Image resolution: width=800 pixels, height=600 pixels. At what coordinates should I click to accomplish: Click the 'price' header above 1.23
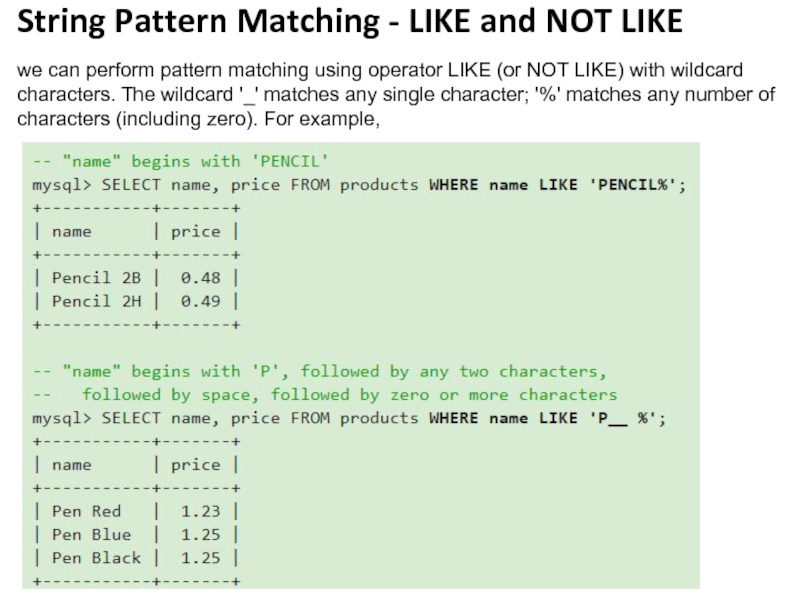(x=195, y=465)
